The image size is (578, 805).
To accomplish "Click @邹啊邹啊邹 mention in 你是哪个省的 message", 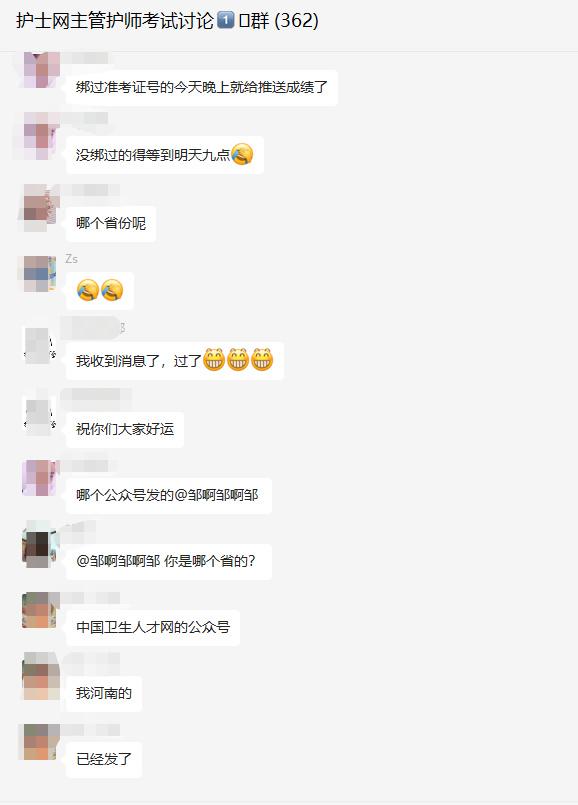I will click(x=118, y=561).
